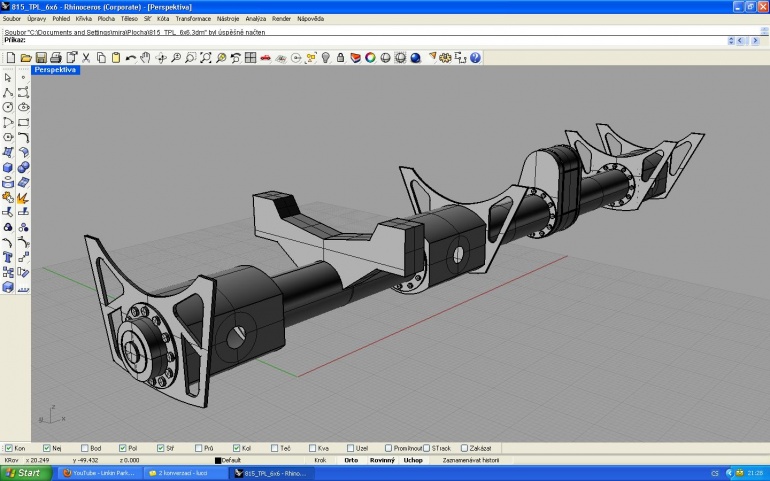Screen dimensions: 770x481
Task: Select the Box solid tool
Action: (x=8, y=168)
